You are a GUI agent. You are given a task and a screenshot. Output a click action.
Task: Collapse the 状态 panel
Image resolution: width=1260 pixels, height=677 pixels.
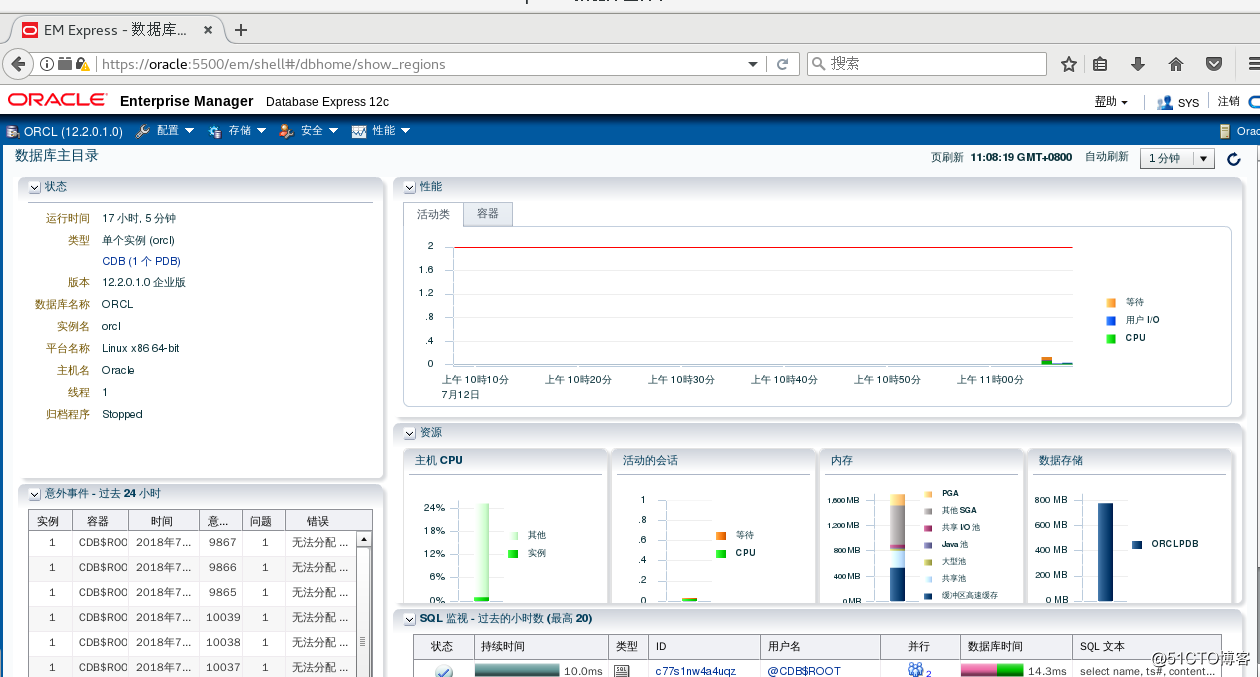coord(35,187)
